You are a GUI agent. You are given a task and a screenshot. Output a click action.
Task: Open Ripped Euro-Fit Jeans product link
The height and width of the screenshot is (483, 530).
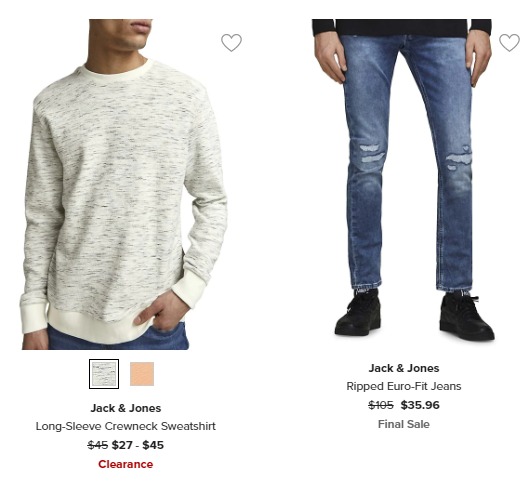[x=404, y=386]
